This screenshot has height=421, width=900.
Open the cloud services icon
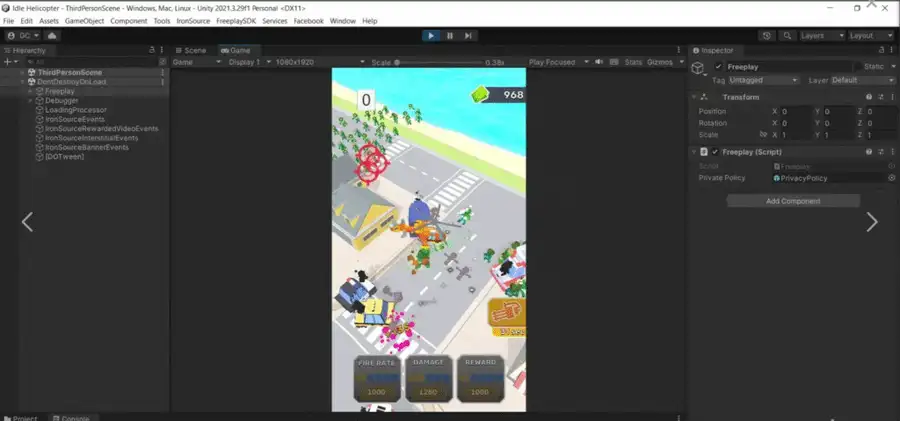[52, 35]
